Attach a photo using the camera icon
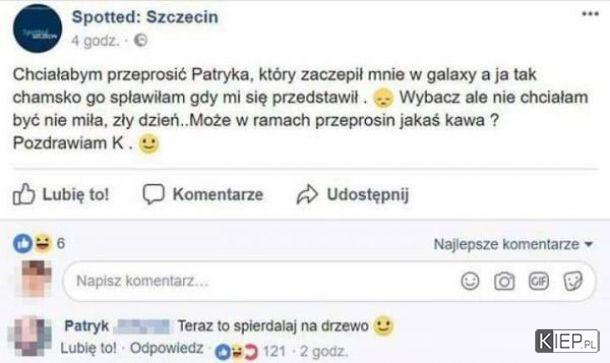610x363 pixels. point(504,281)
